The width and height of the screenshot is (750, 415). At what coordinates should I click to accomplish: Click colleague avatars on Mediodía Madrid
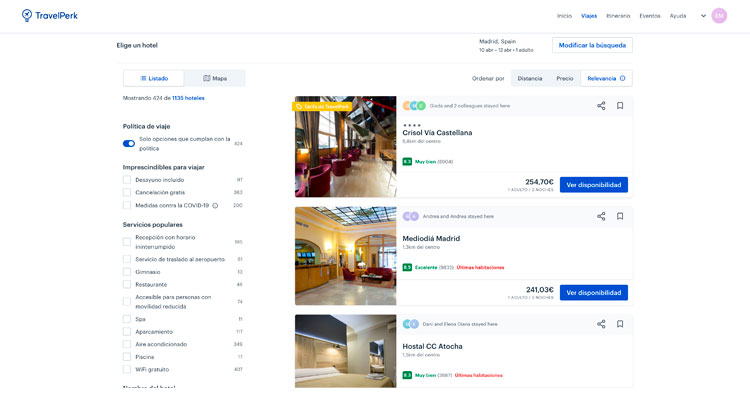click(x=410, y=216)
